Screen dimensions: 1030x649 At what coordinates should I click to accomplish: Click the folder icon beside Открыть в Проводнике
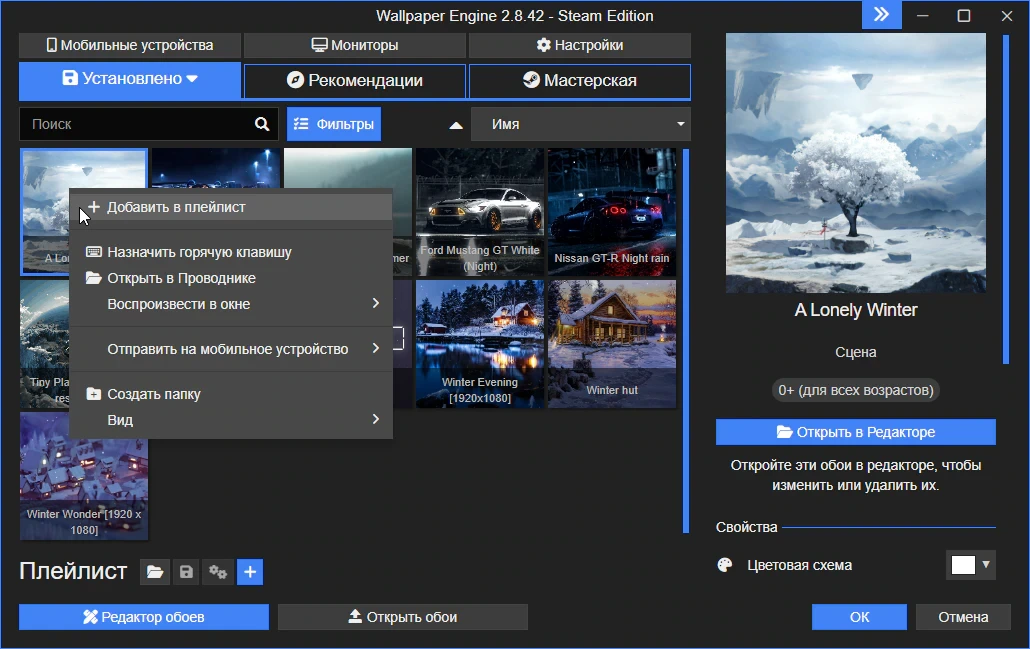coord(94,278)
